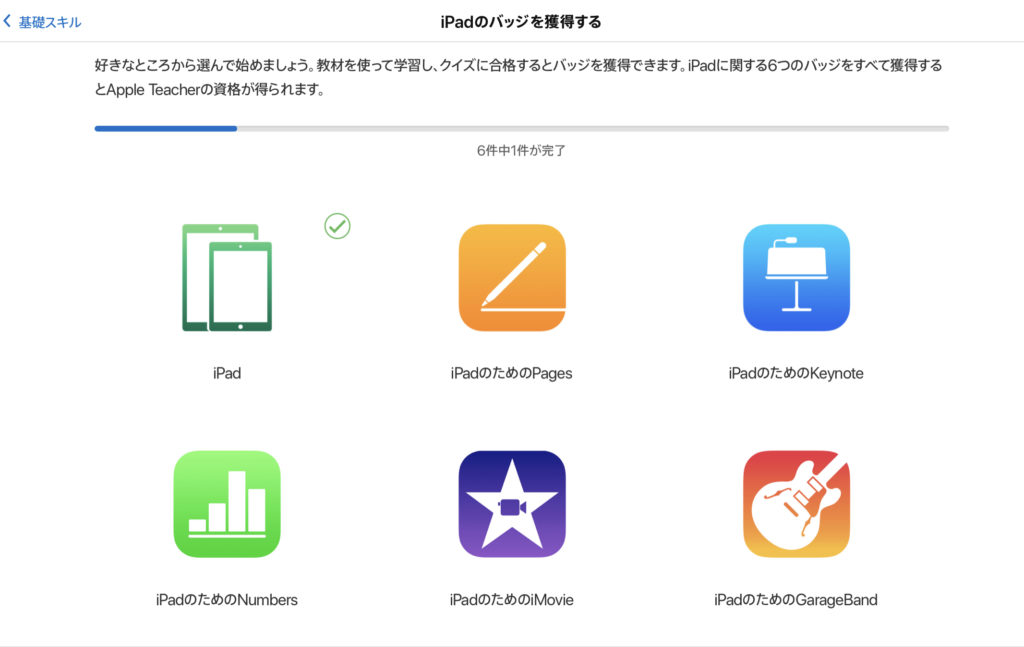Select the iPadのためのKeynote label
This screenshot has width=1024, height=647.
796,374
